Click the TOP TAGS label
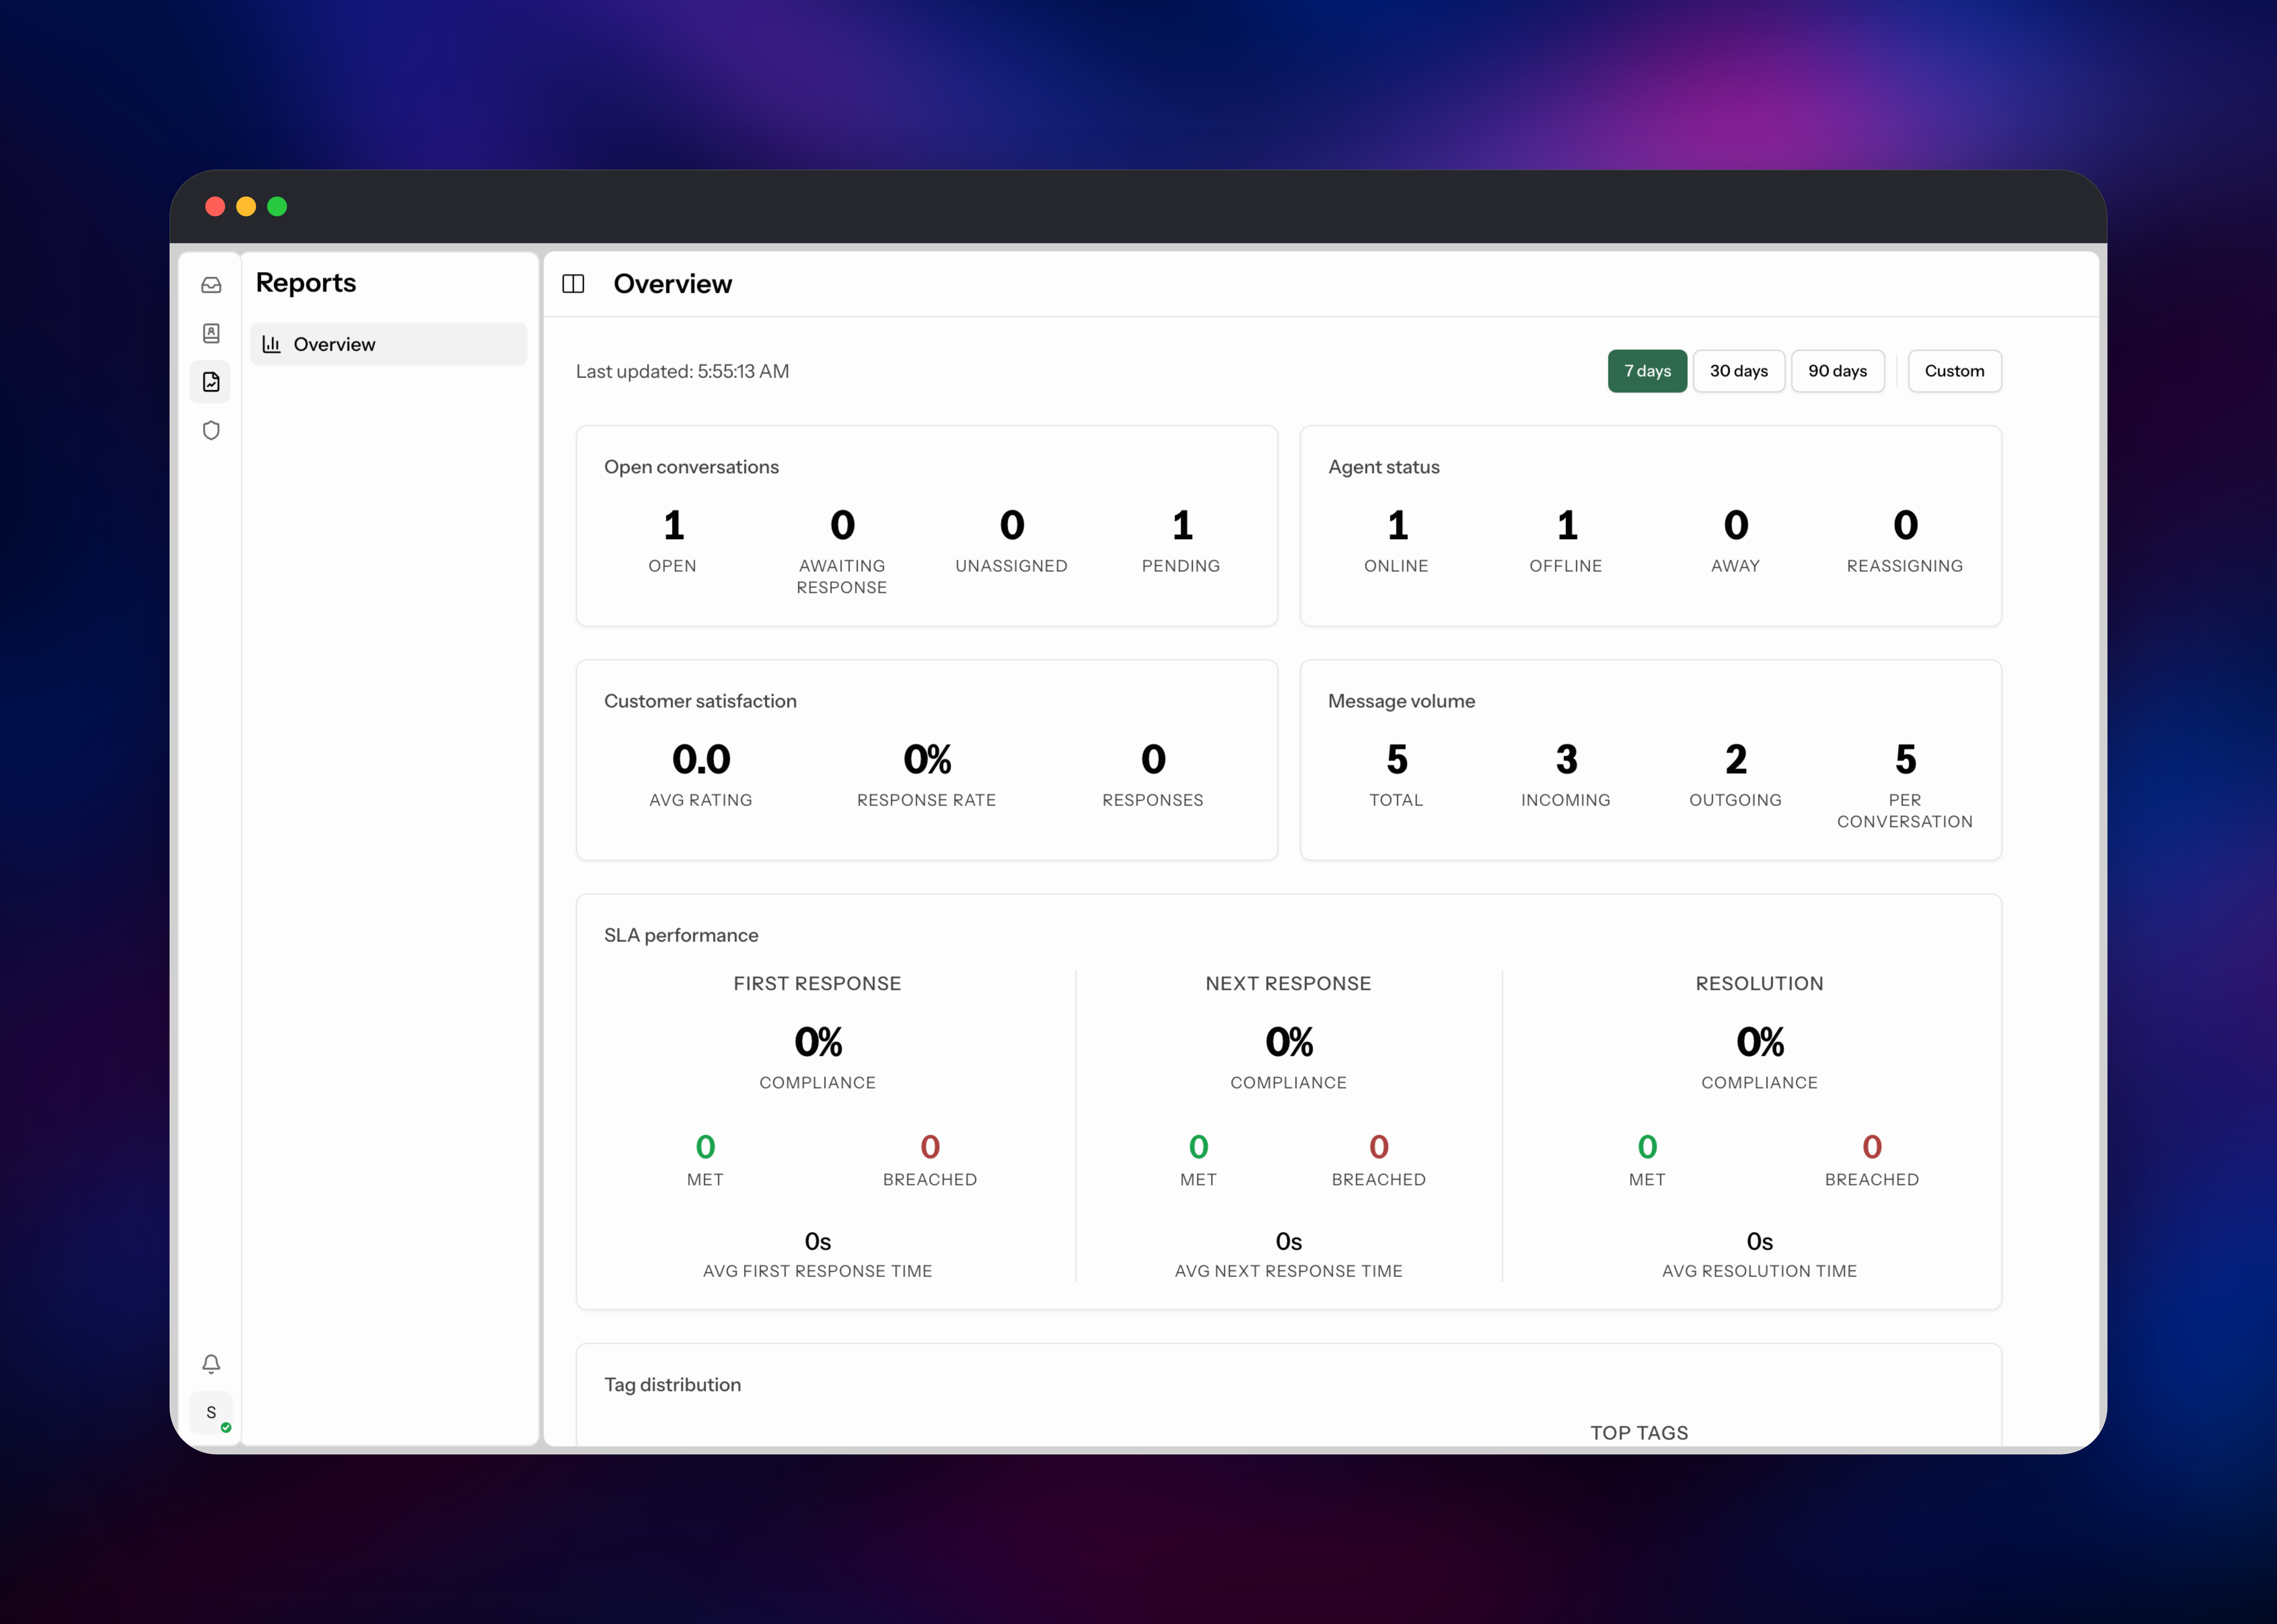 pos(1639,1433)
